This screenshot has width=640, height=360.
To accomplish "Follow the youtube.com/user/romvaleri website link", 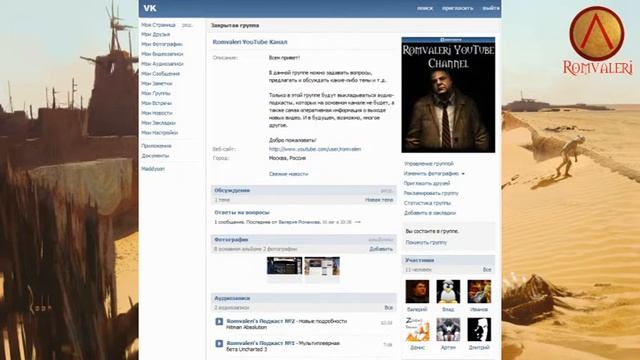I will tap(315, 149).
